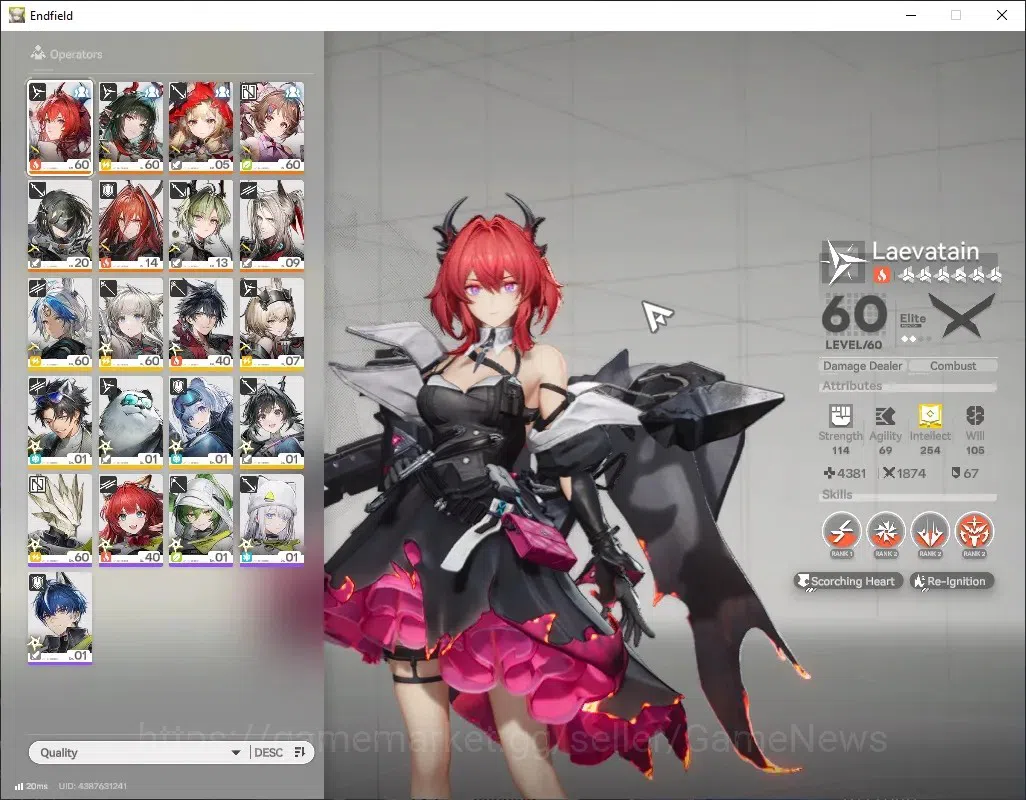Choose the green-haired operator card level 13
1026x800 pixels.
point(201,226)
